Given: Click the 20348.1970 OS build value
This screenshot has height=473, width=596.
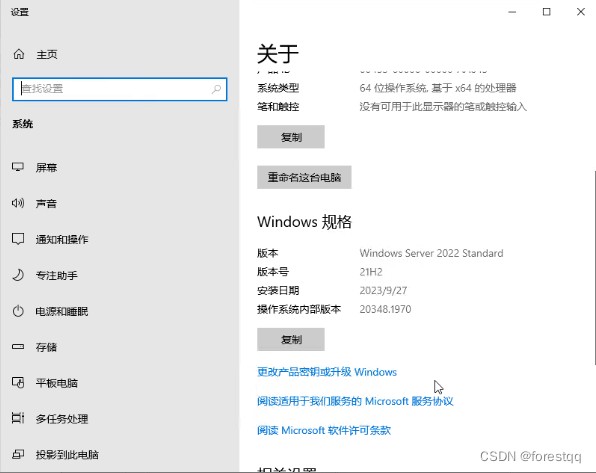Looking at the screenshot, I should 385,309.
